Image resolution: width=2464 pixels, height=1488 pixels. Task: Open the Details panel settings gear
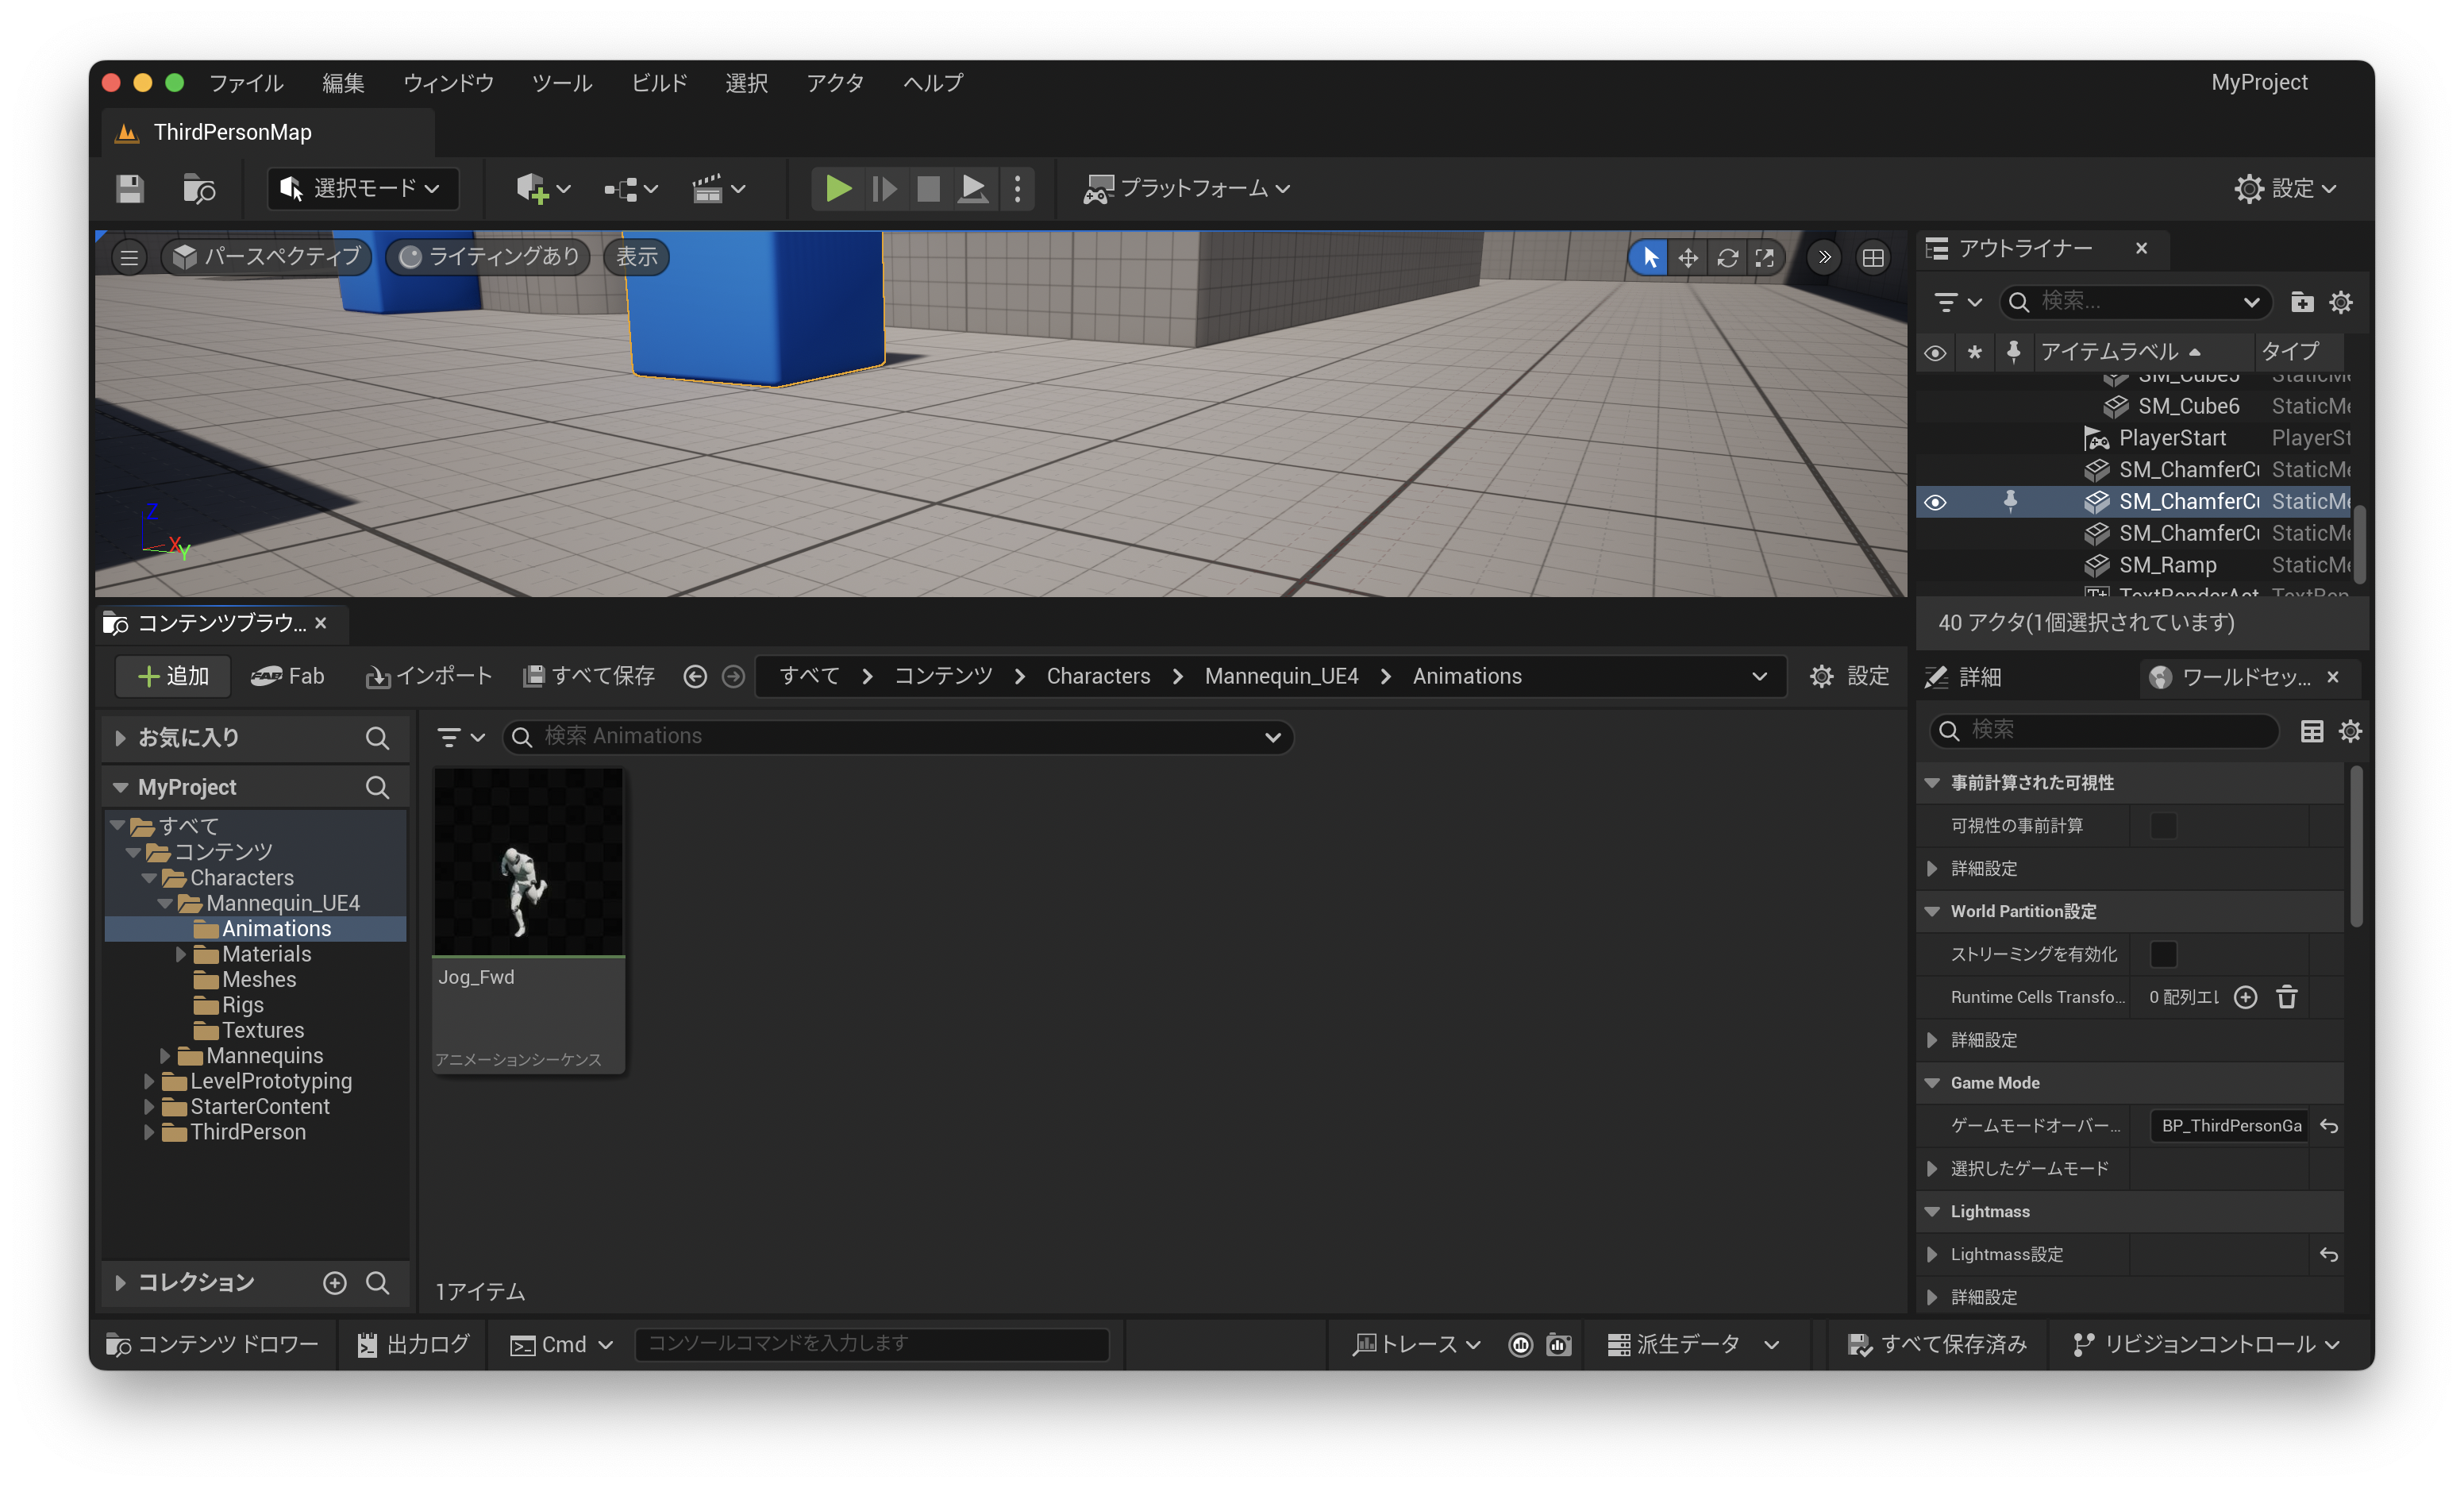pos(2350,731)
